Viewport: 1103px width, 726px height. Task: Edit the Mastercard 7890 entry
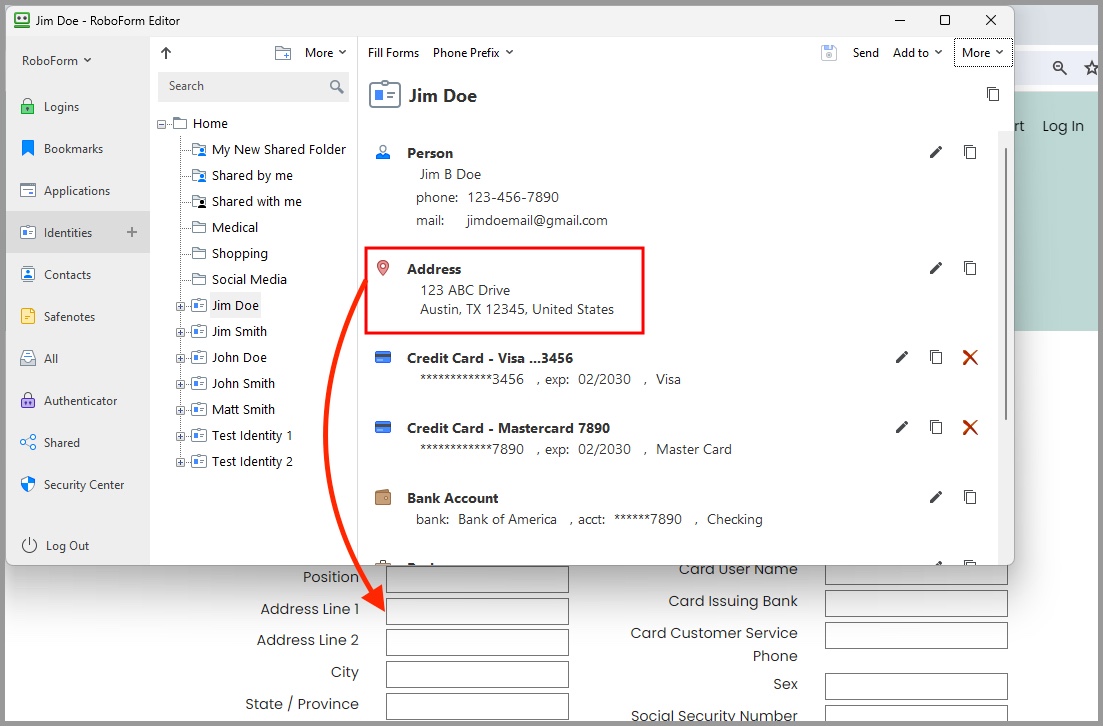tap(902, 427)
